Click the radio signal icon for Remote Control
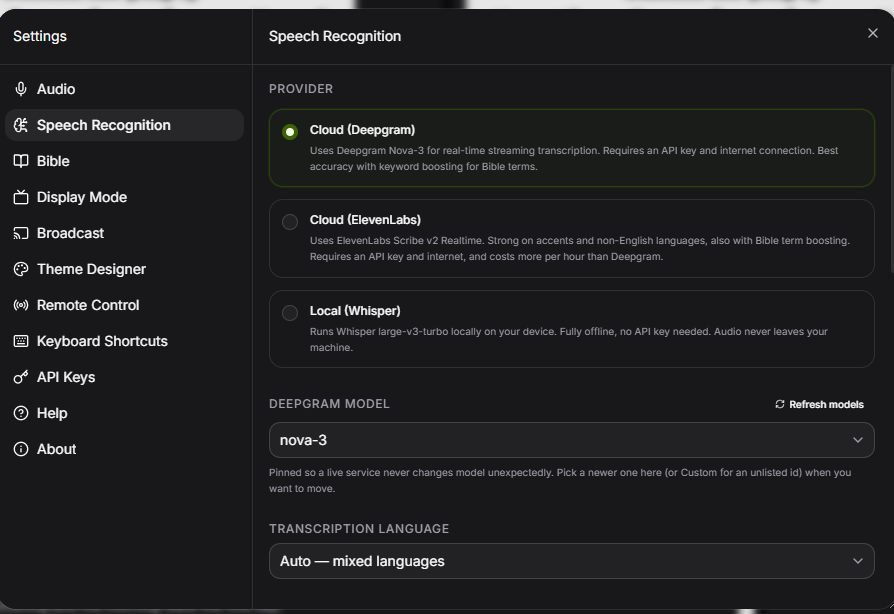This screenshot has width=894, height=614. pyautogui.click(x=21, y=305)
